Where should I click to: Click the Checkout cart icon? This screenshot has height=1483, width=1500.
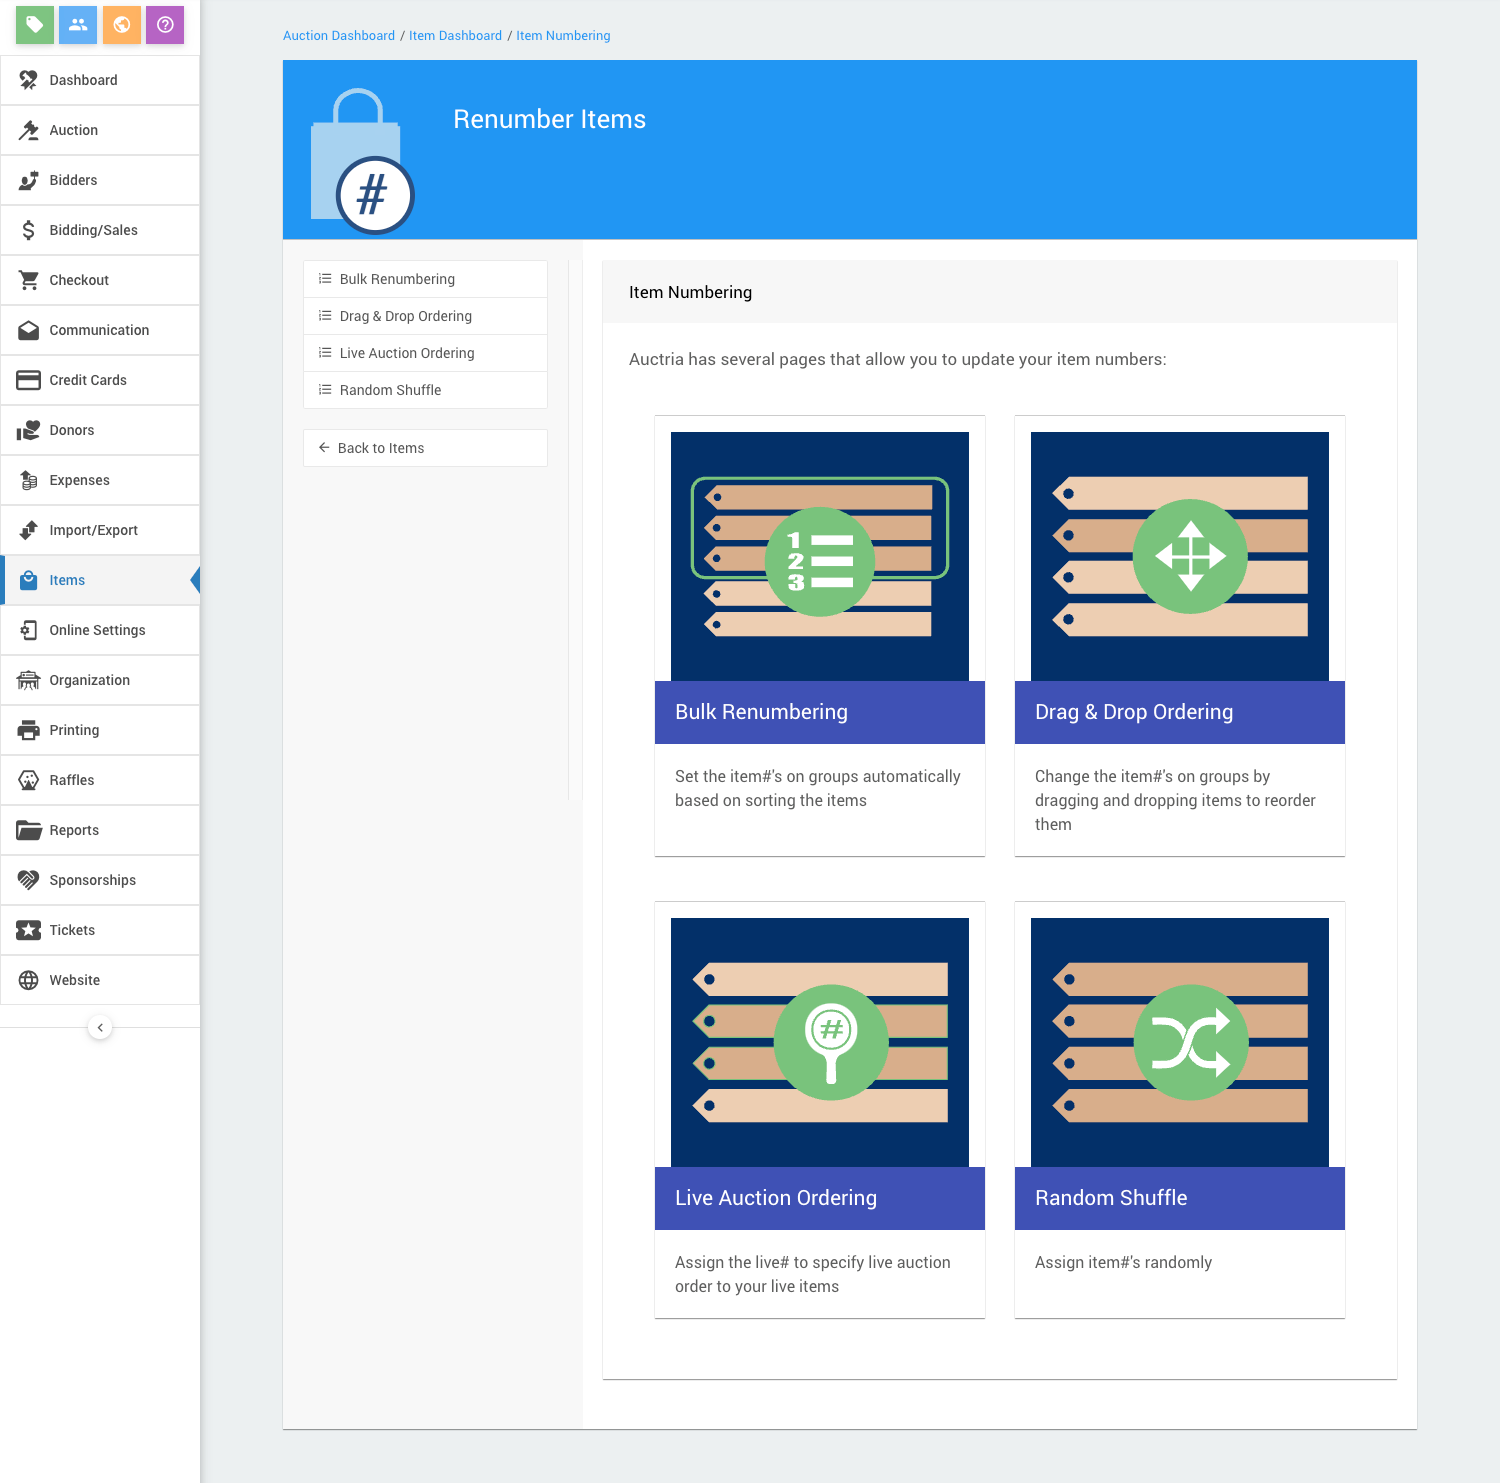click(29, 280)
